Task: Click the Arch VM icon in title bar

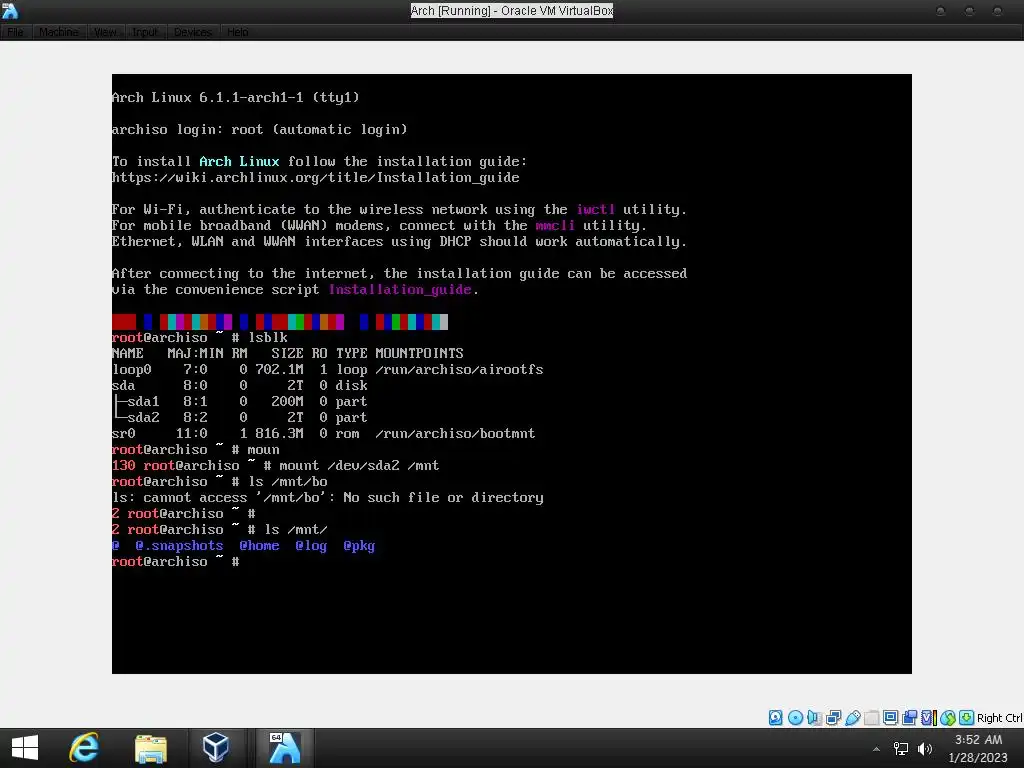Action: coord(10,10)
